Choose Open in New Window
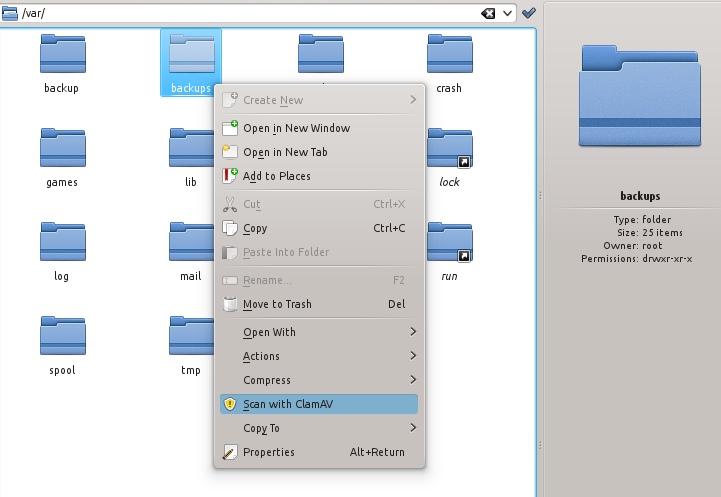Screen dimensions: 721x497 [x=319, y=128]
